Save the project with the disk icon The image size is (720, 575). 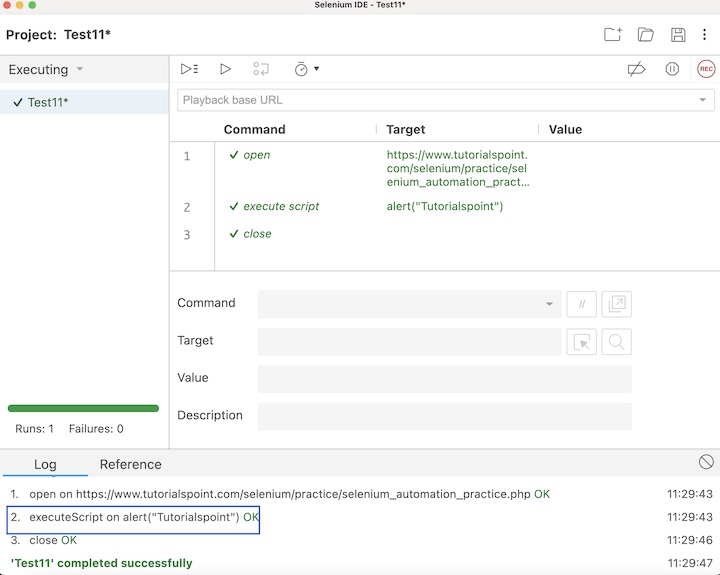[x=678, y=35]
